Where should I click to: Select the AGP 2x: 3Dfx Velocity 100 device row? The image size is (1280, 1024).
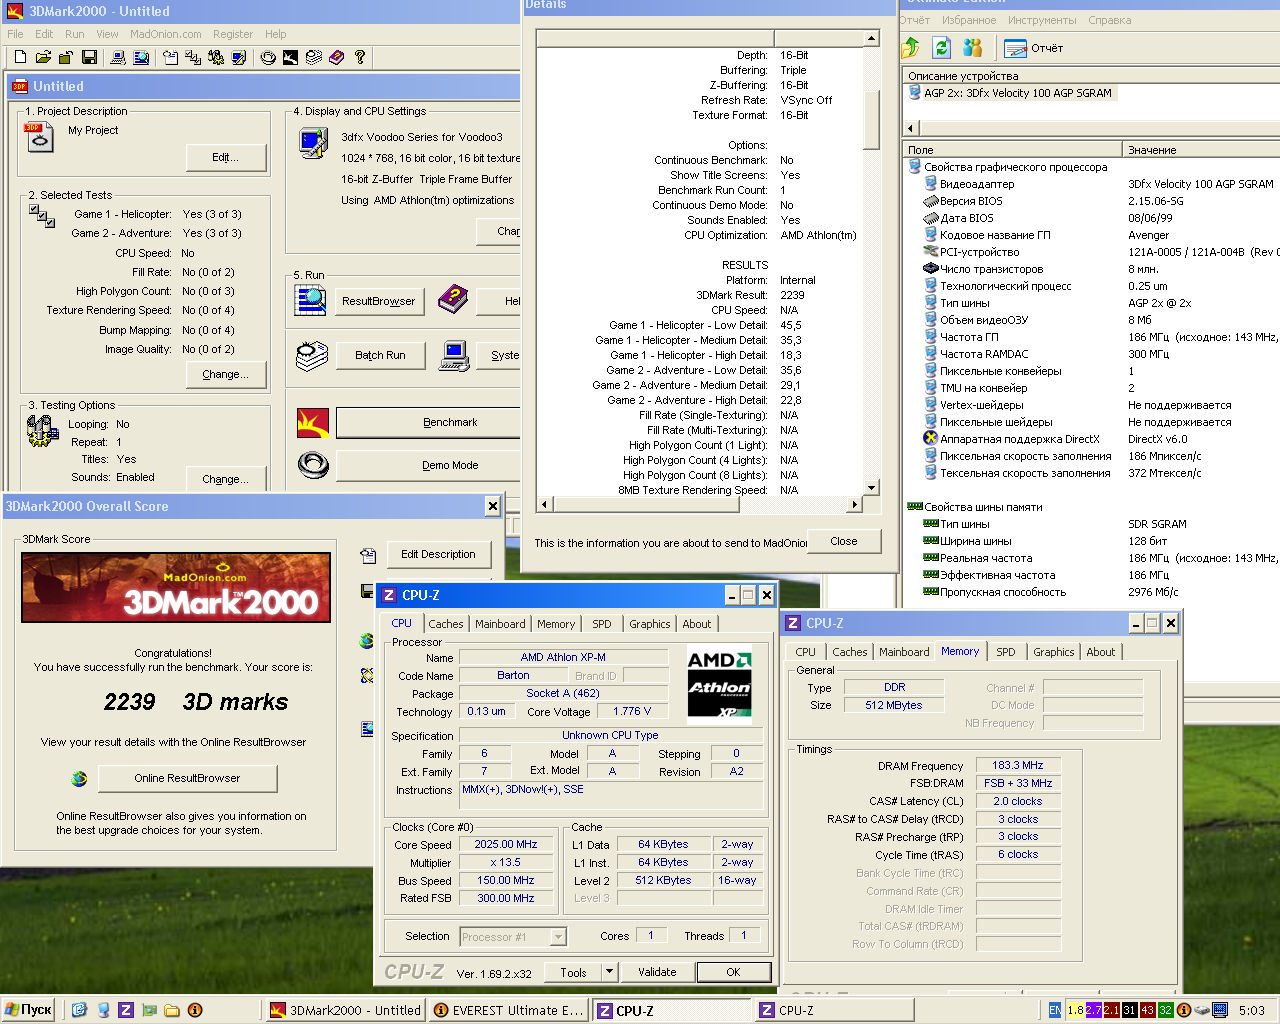pos(1017,93)
